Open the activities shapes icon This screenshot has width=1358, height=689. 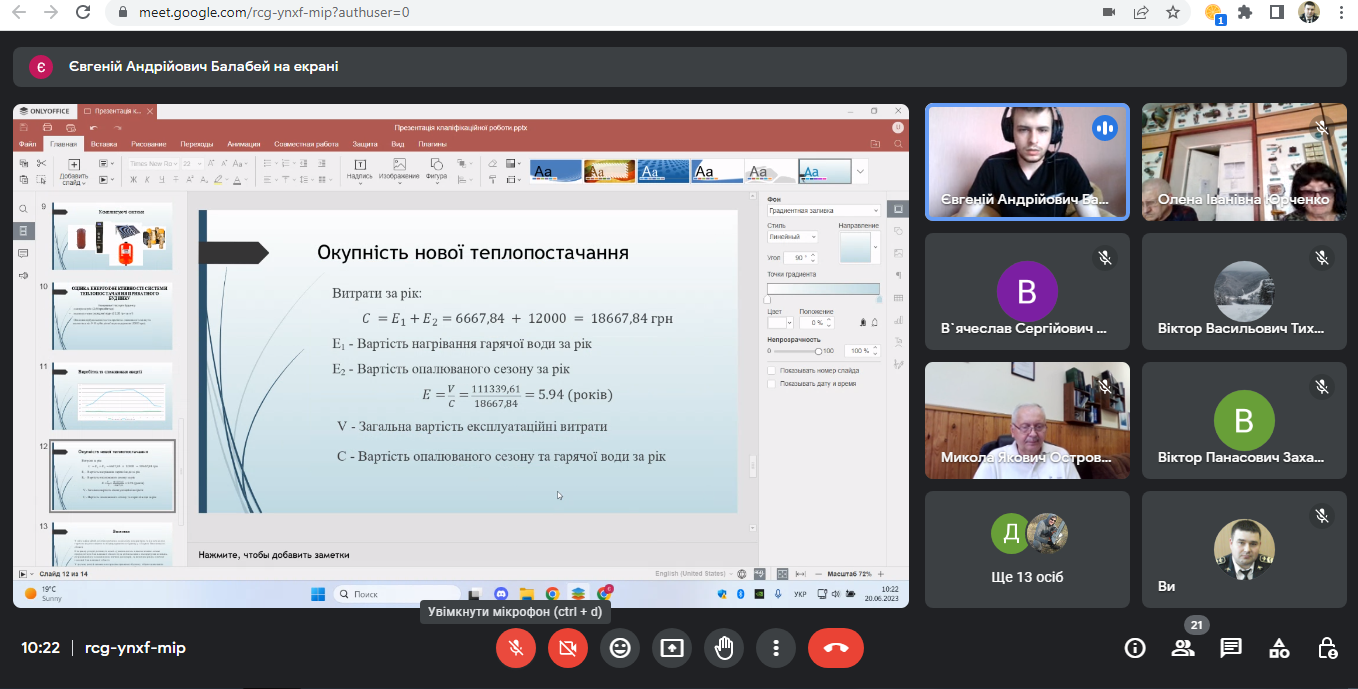[x=1279, y=648]
